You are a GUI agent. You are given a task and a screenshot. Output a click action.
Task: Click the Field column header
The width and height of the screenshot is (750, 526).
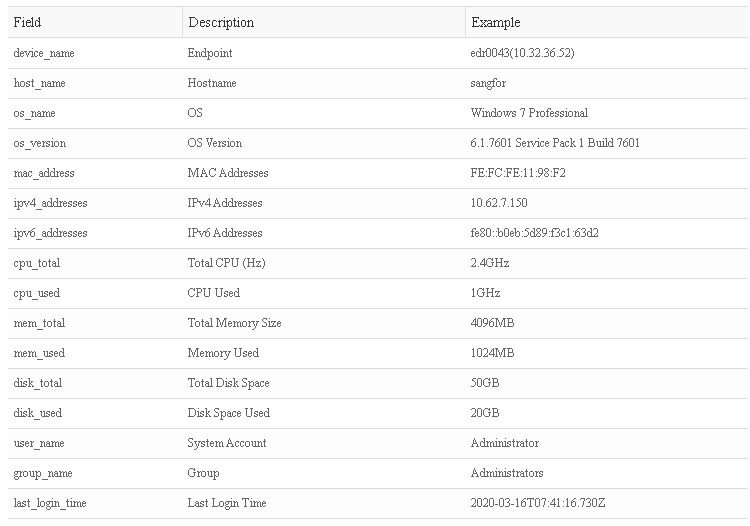click(27, 22)
